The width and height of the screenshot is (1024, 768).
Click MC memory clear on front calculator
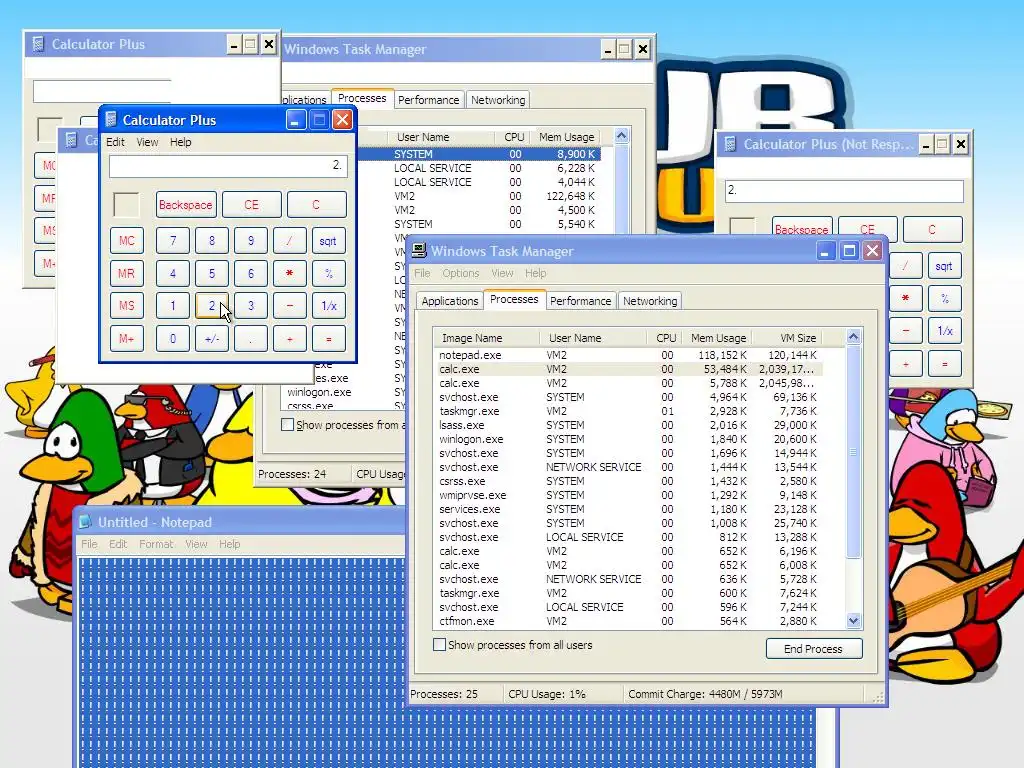[127, 240]
